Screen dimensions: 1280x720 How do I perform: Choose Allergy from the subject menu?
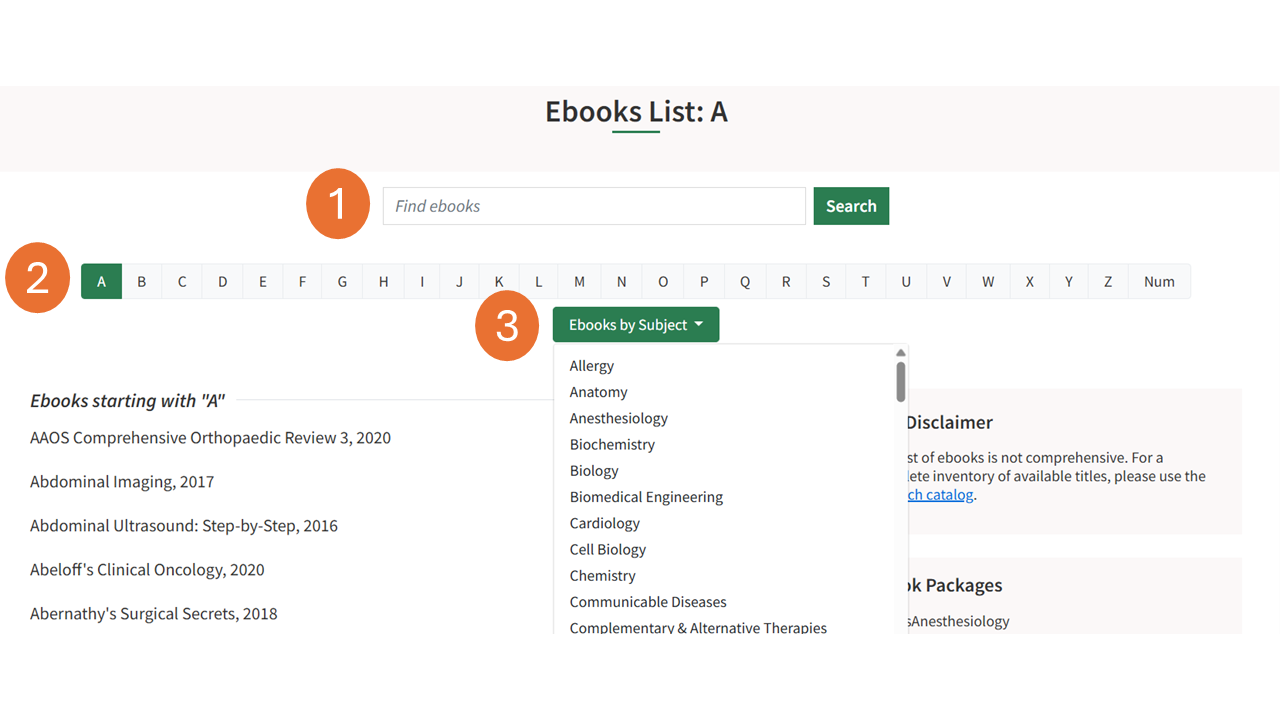591,366
